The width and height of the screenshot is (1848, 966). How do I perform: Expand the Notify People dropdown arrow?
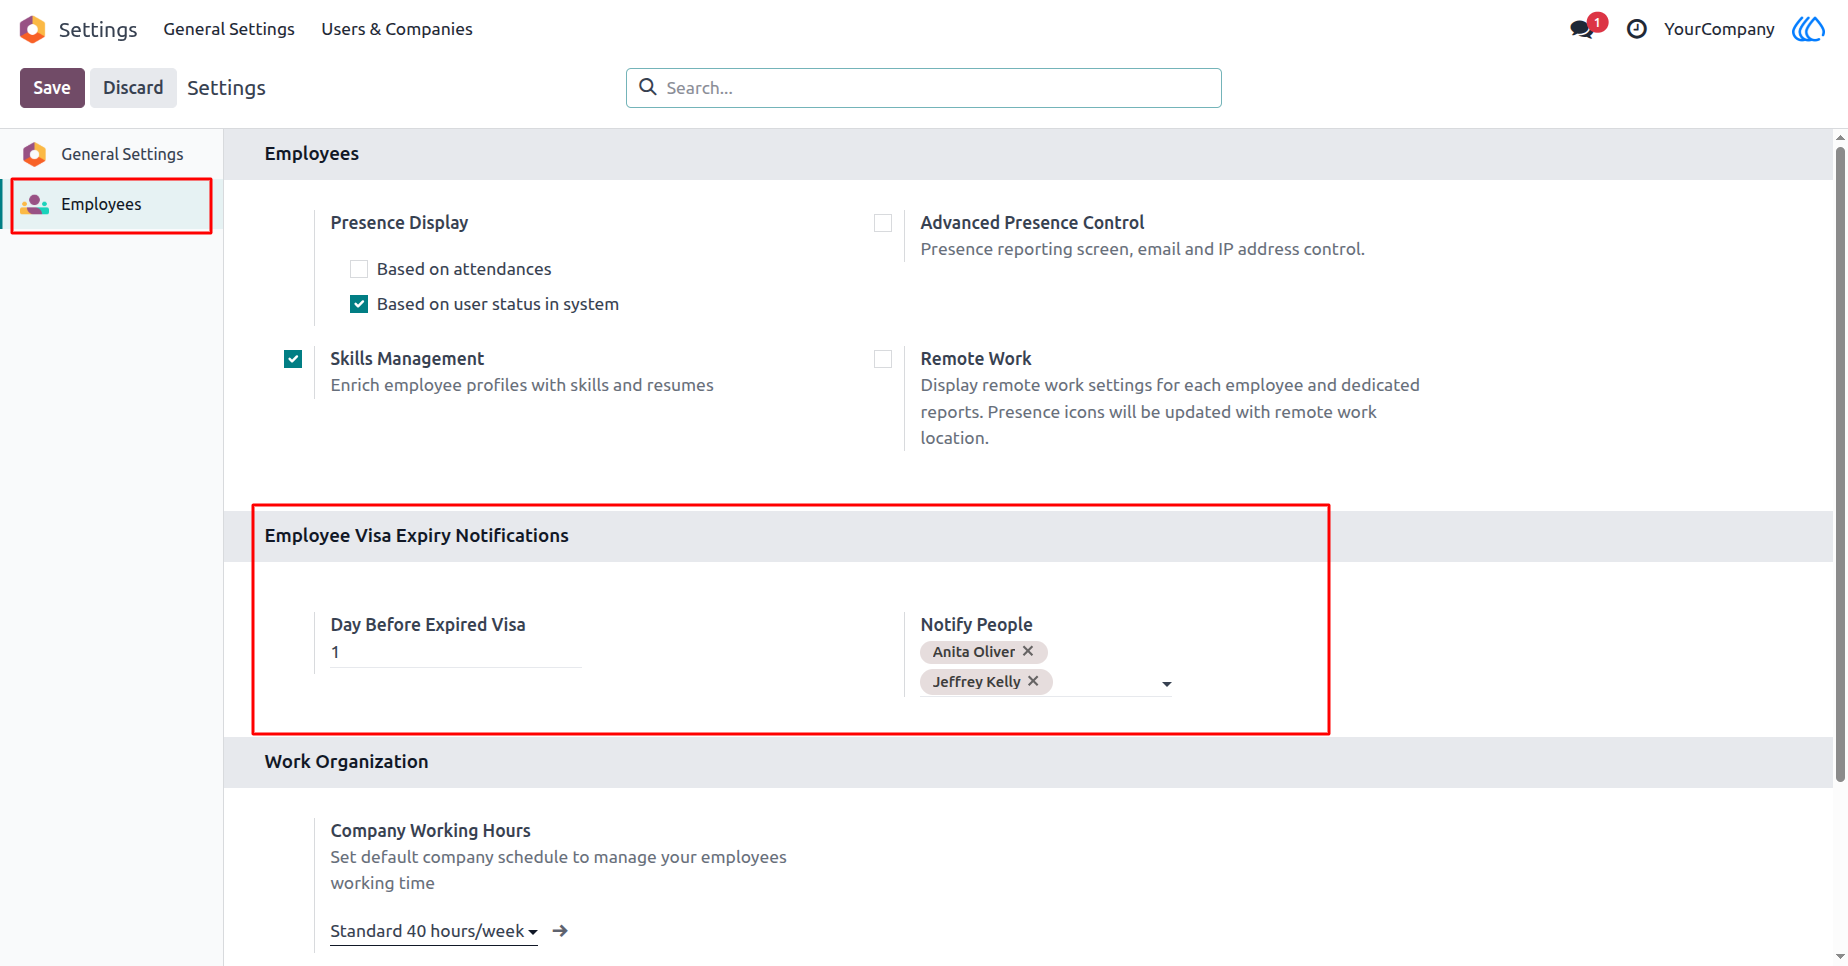pos(1166,684)
